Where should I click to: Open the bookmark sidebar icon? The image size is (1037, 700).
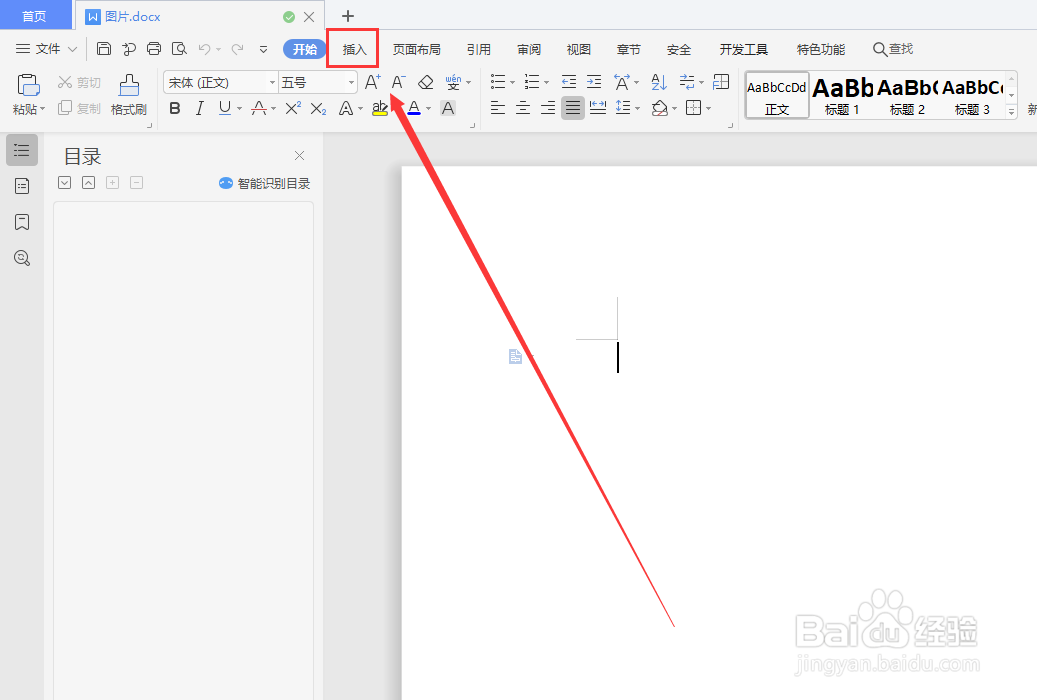coord(22,222)
